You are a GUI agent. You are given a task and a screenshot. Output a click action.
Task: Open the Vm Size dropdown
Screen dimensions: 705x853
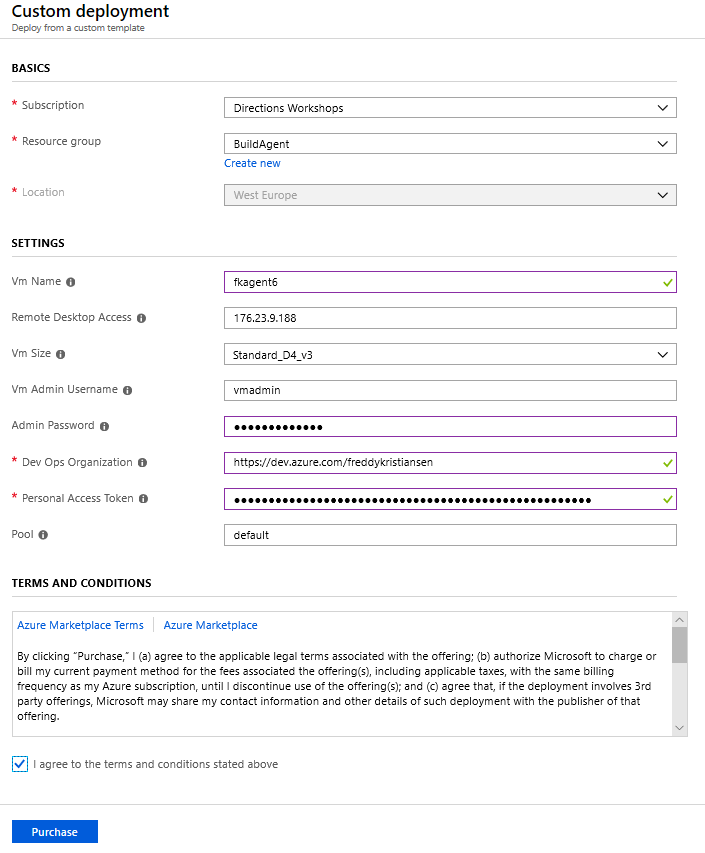[450, 354]
